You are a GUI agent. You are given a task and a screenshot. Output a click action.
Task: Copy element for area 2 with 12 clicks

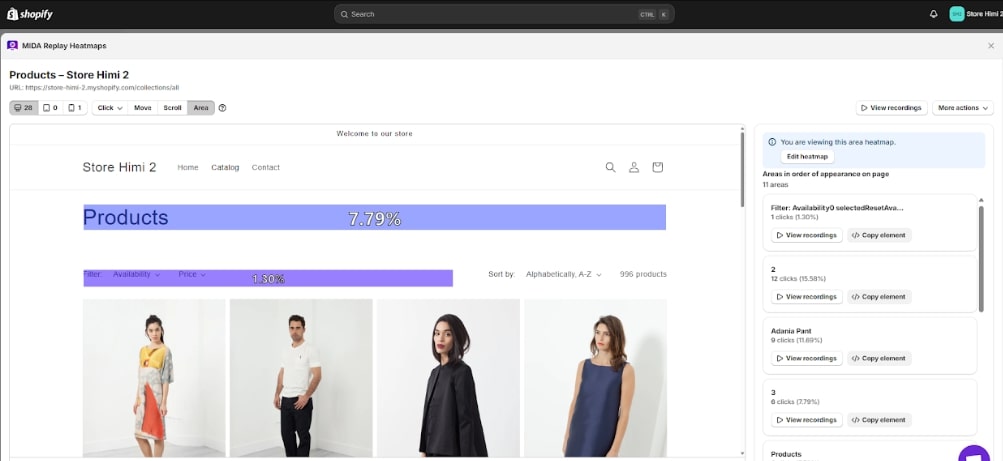point(880,297)
